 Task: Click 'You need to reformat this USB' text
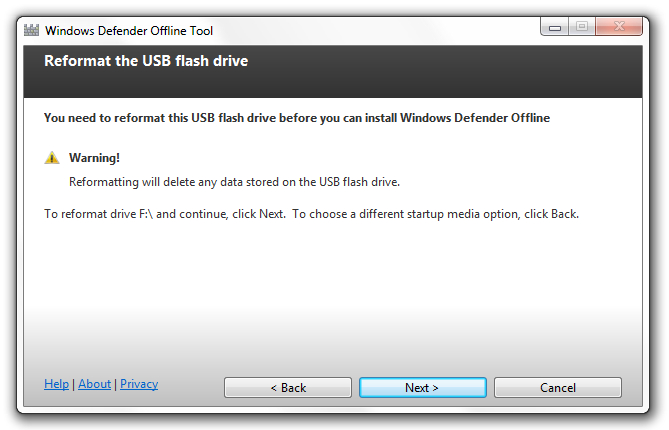coord(297,118)
